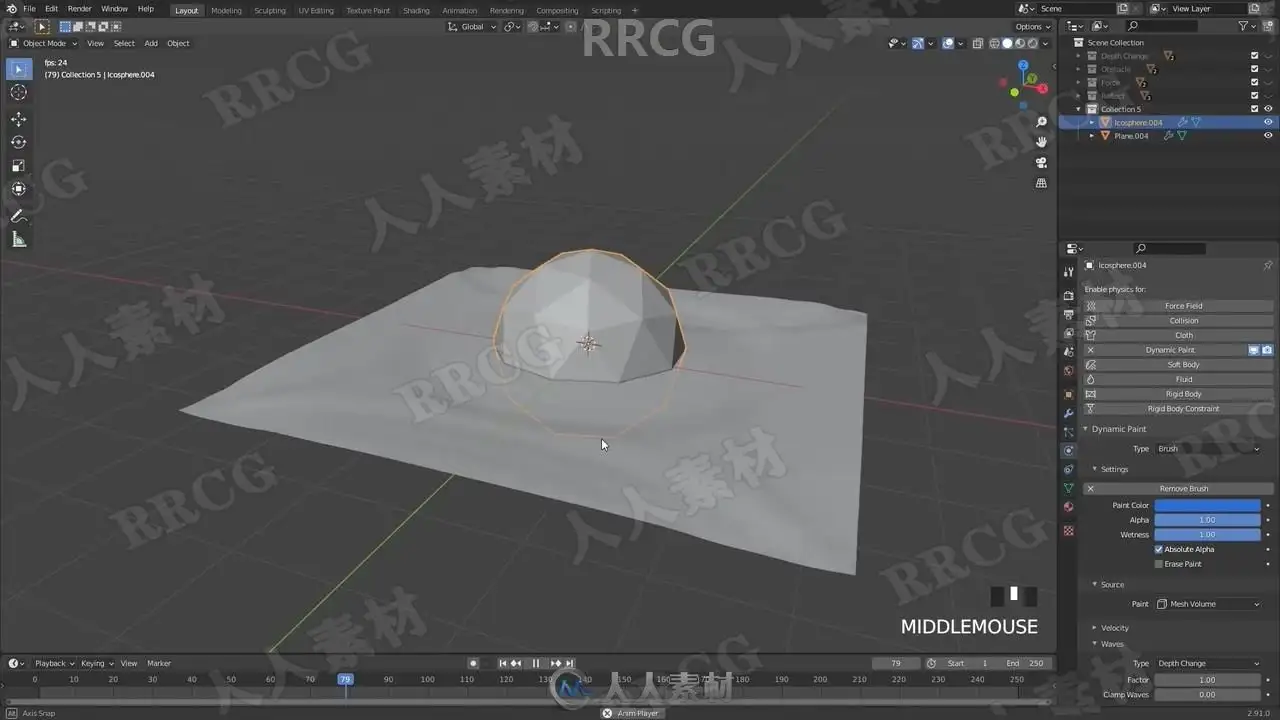
Task: Toggle the Depth Change collection checkbox
Action: [1254, 56]
